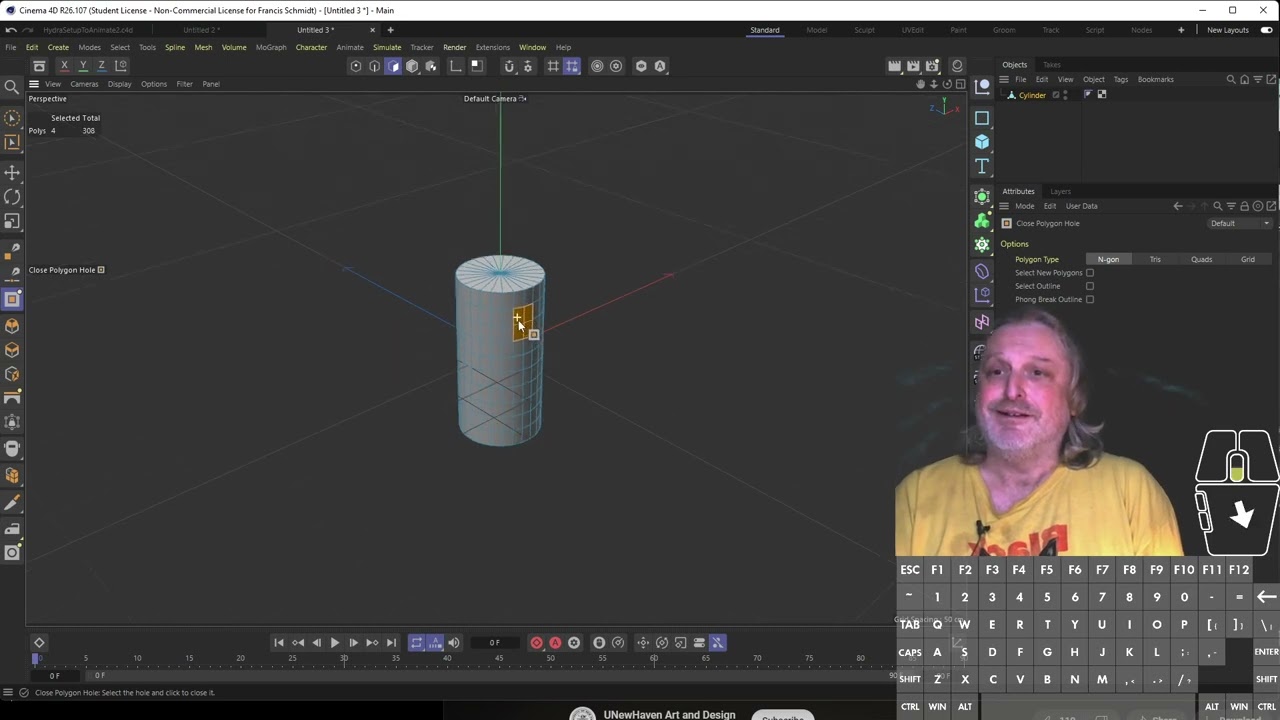
Task: Select Points mode in top toolbar
Action: tap(355, 66)
